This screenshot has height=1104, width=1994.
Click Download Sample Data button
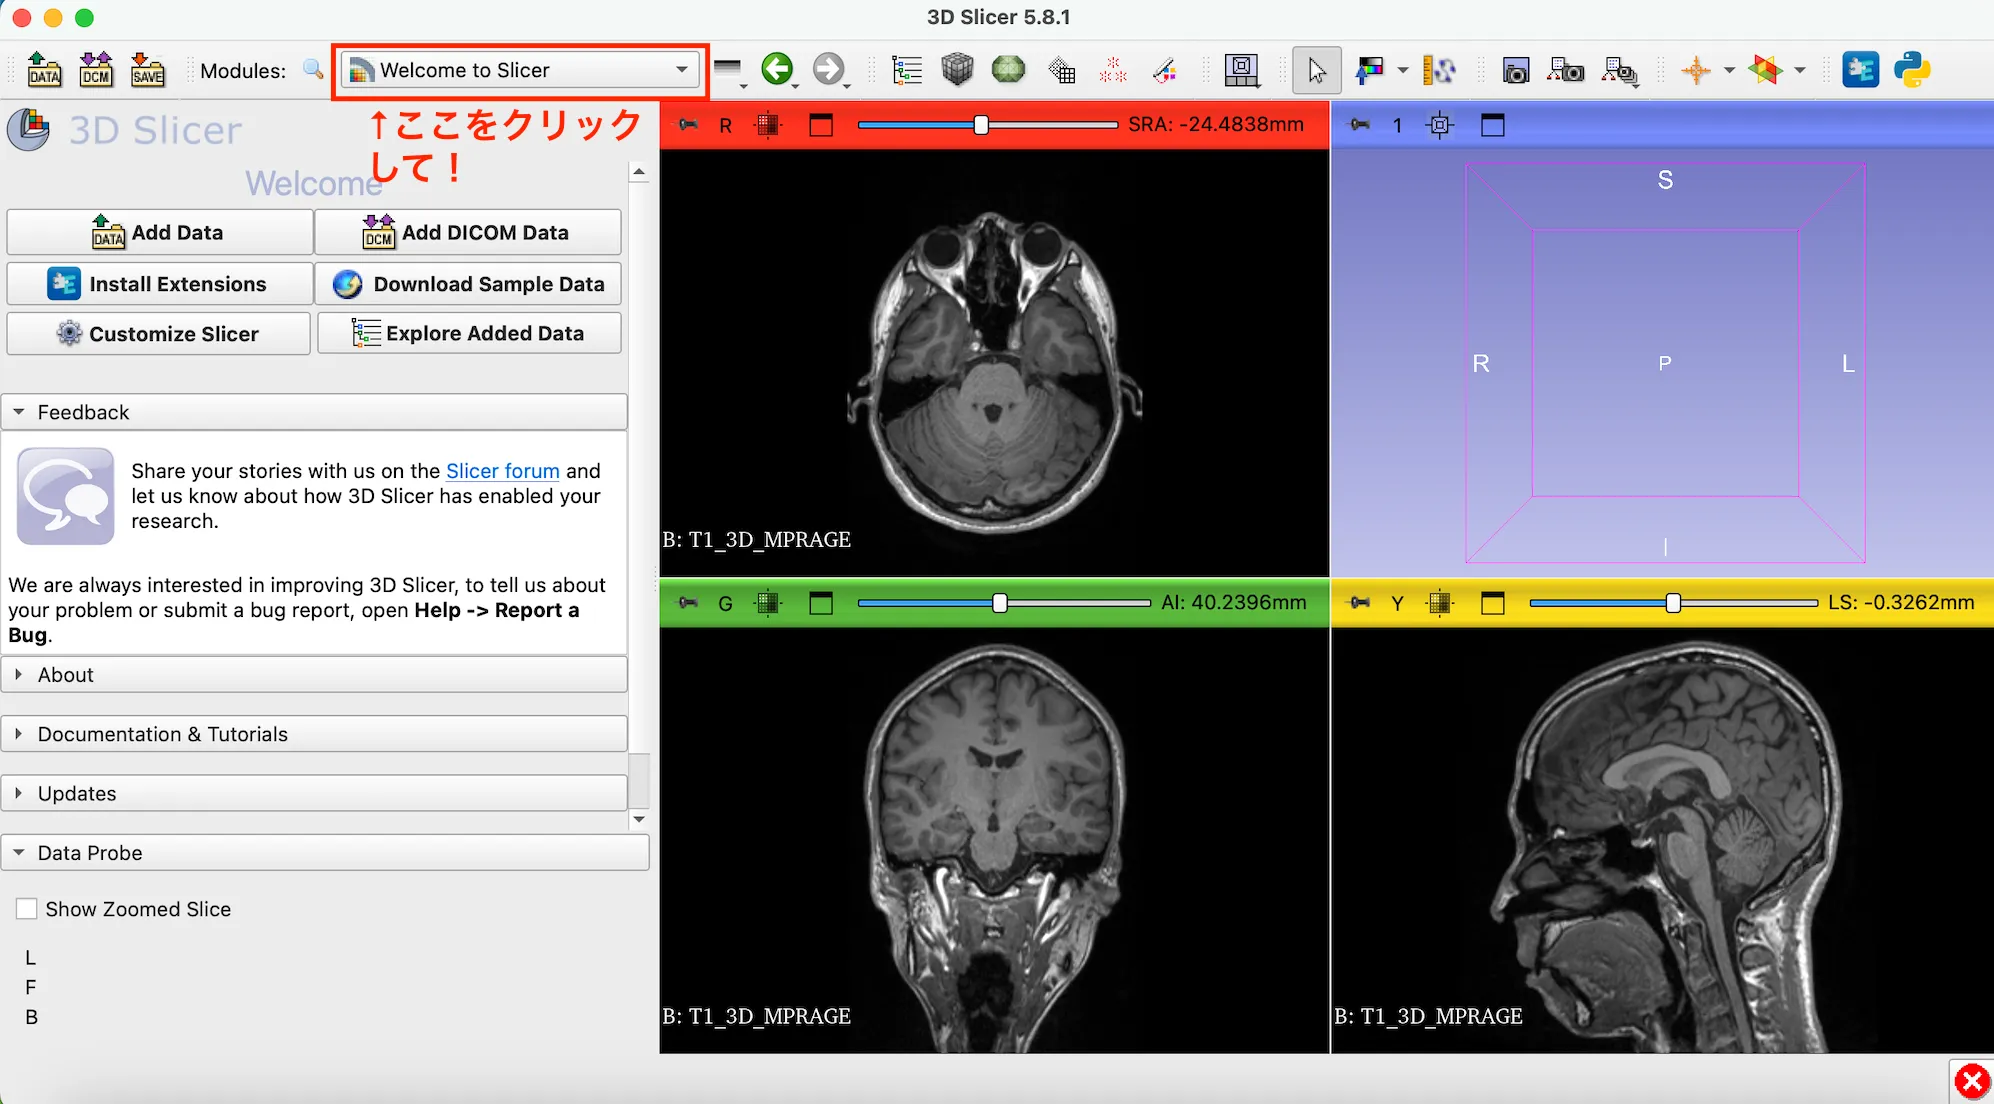coord(468,283)
